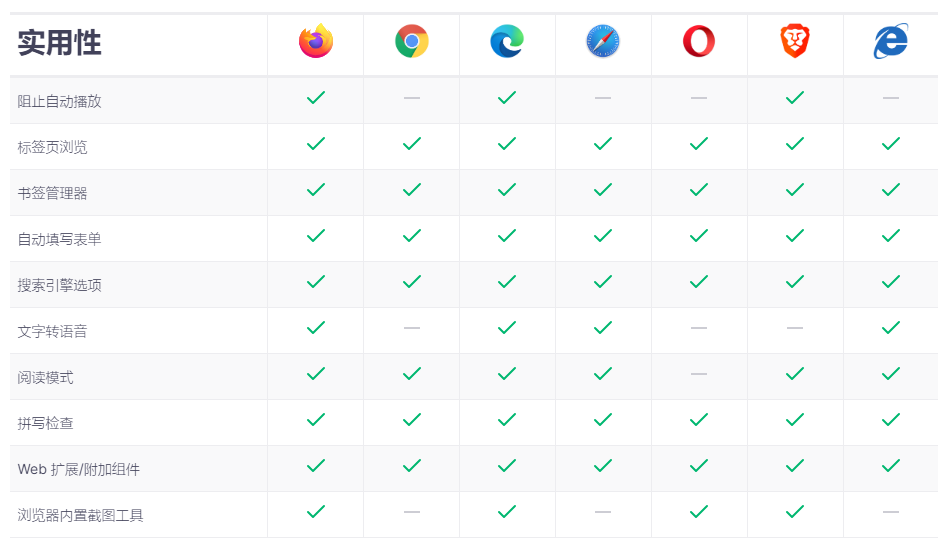945x544 pixels.
Task: Click Firefox checkmark for 阻止自动播放
Action: [316, 98]
